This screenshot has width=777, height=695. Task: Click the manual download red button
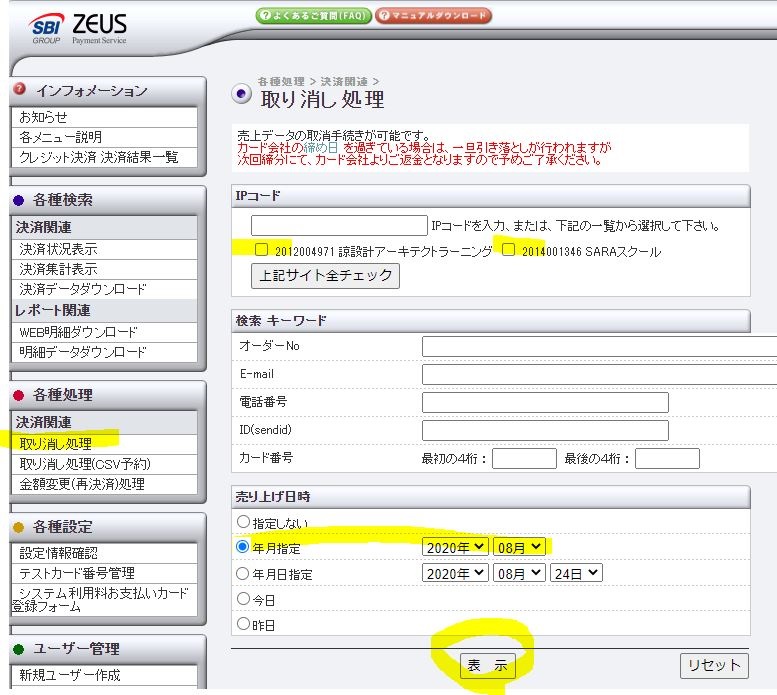(434, 16)
